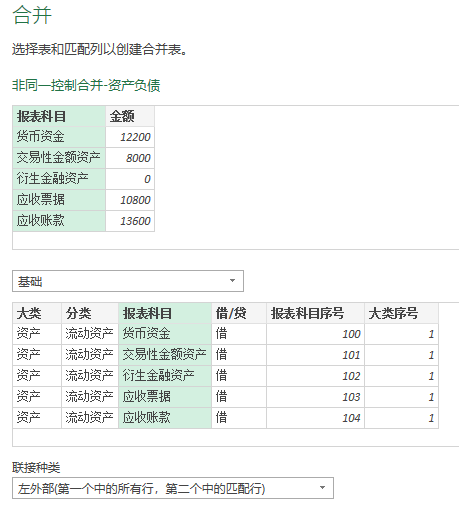
Task: Open the 联接种类 join kind dropdown
Action: (x=173, y=488)
